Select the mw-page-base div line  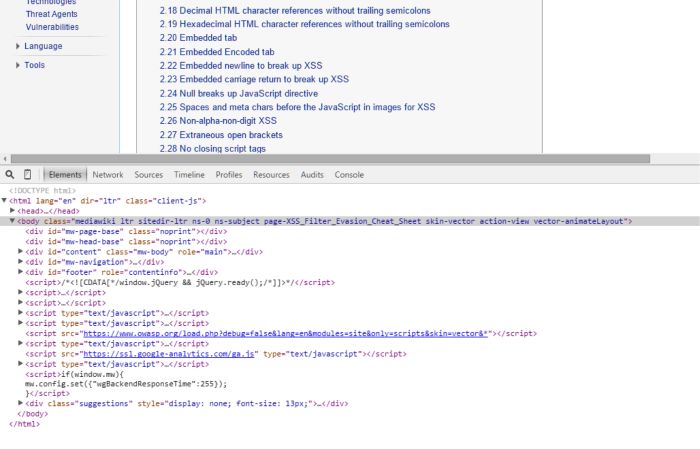[126, 231]
